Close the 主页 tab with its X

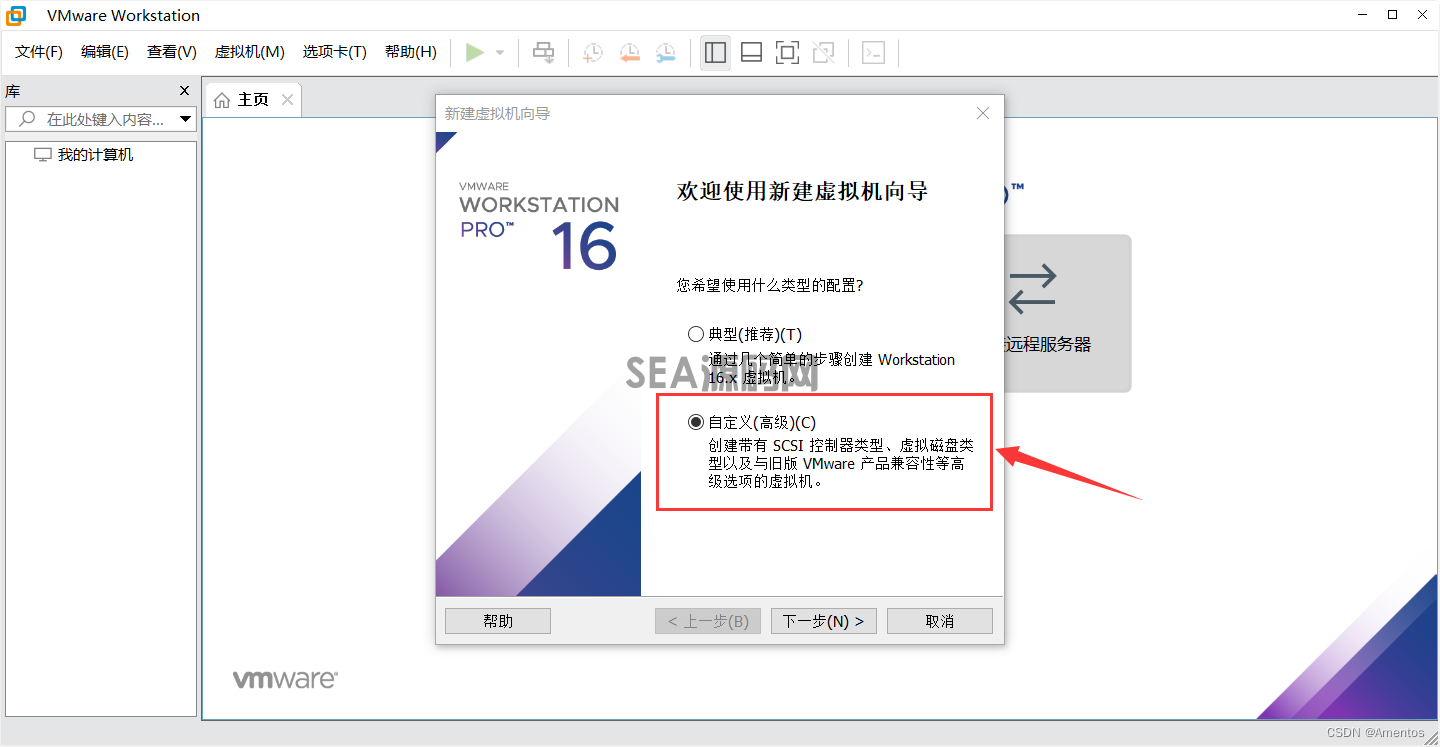pos(287,100)
